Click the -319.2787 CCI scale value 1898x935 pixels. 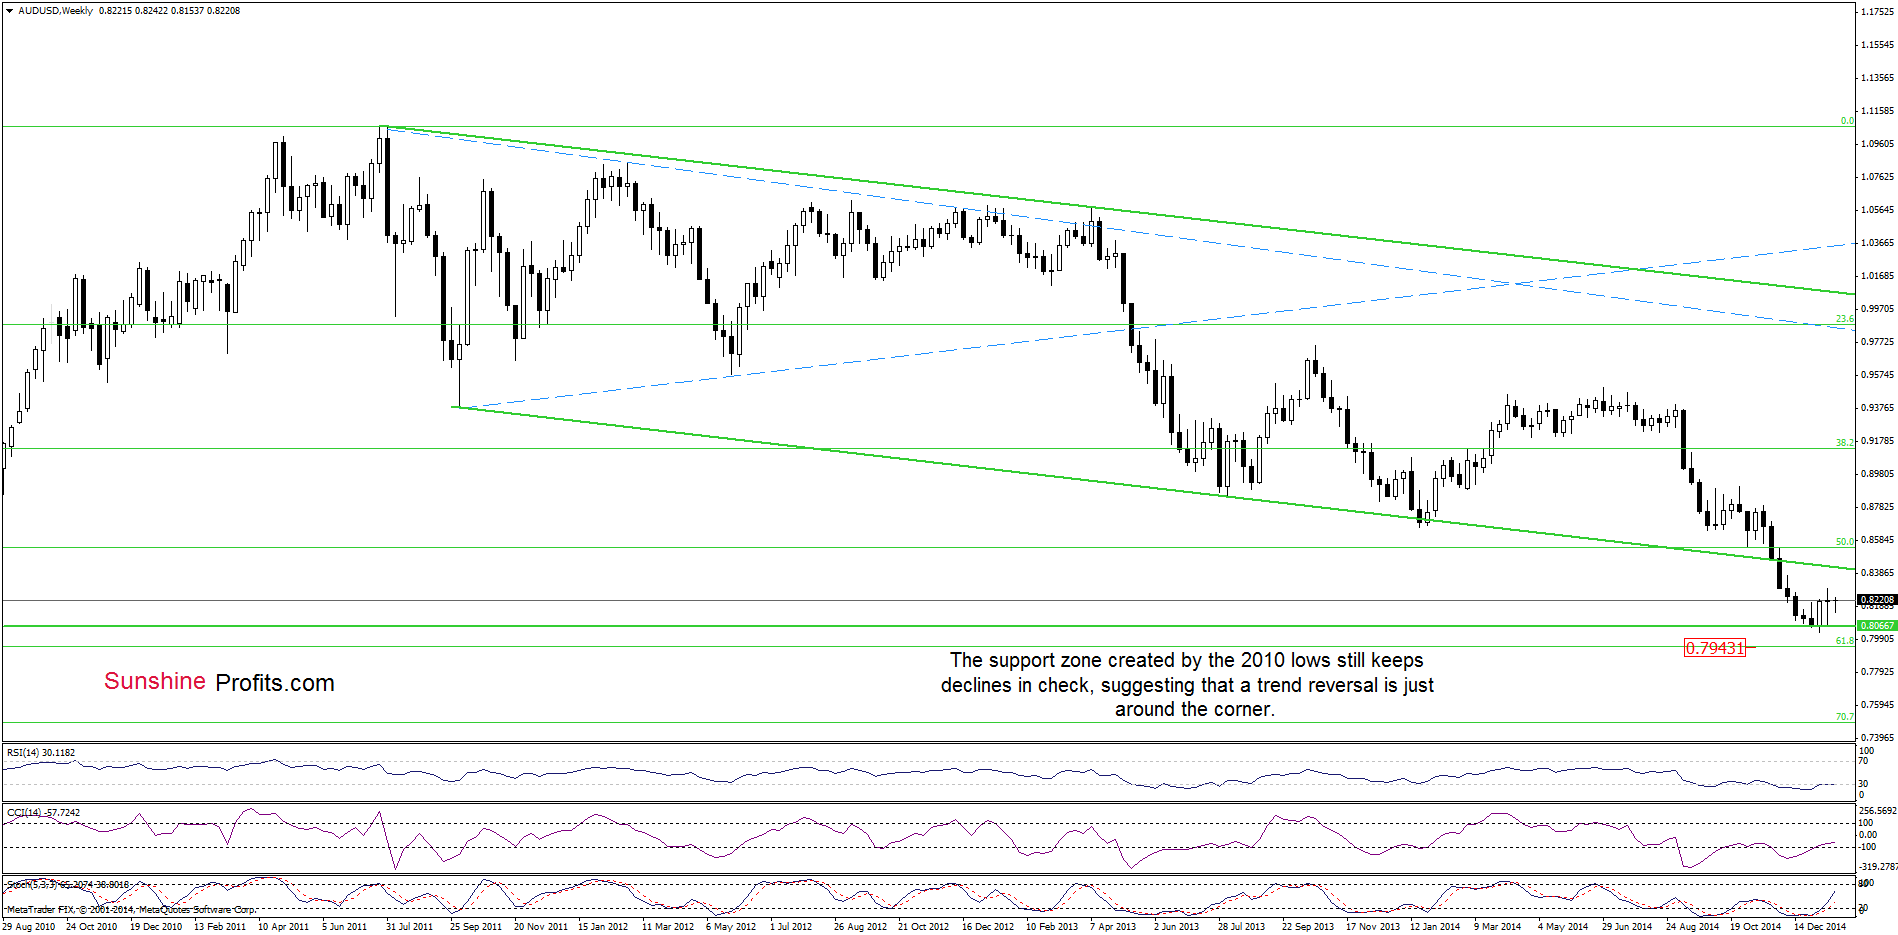pos(1877,866)
